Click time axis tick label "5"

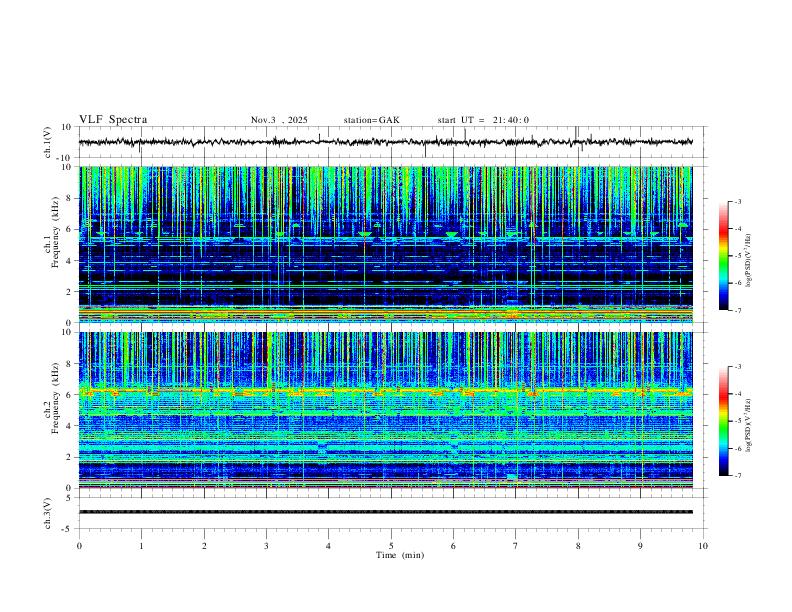(391, 546)
